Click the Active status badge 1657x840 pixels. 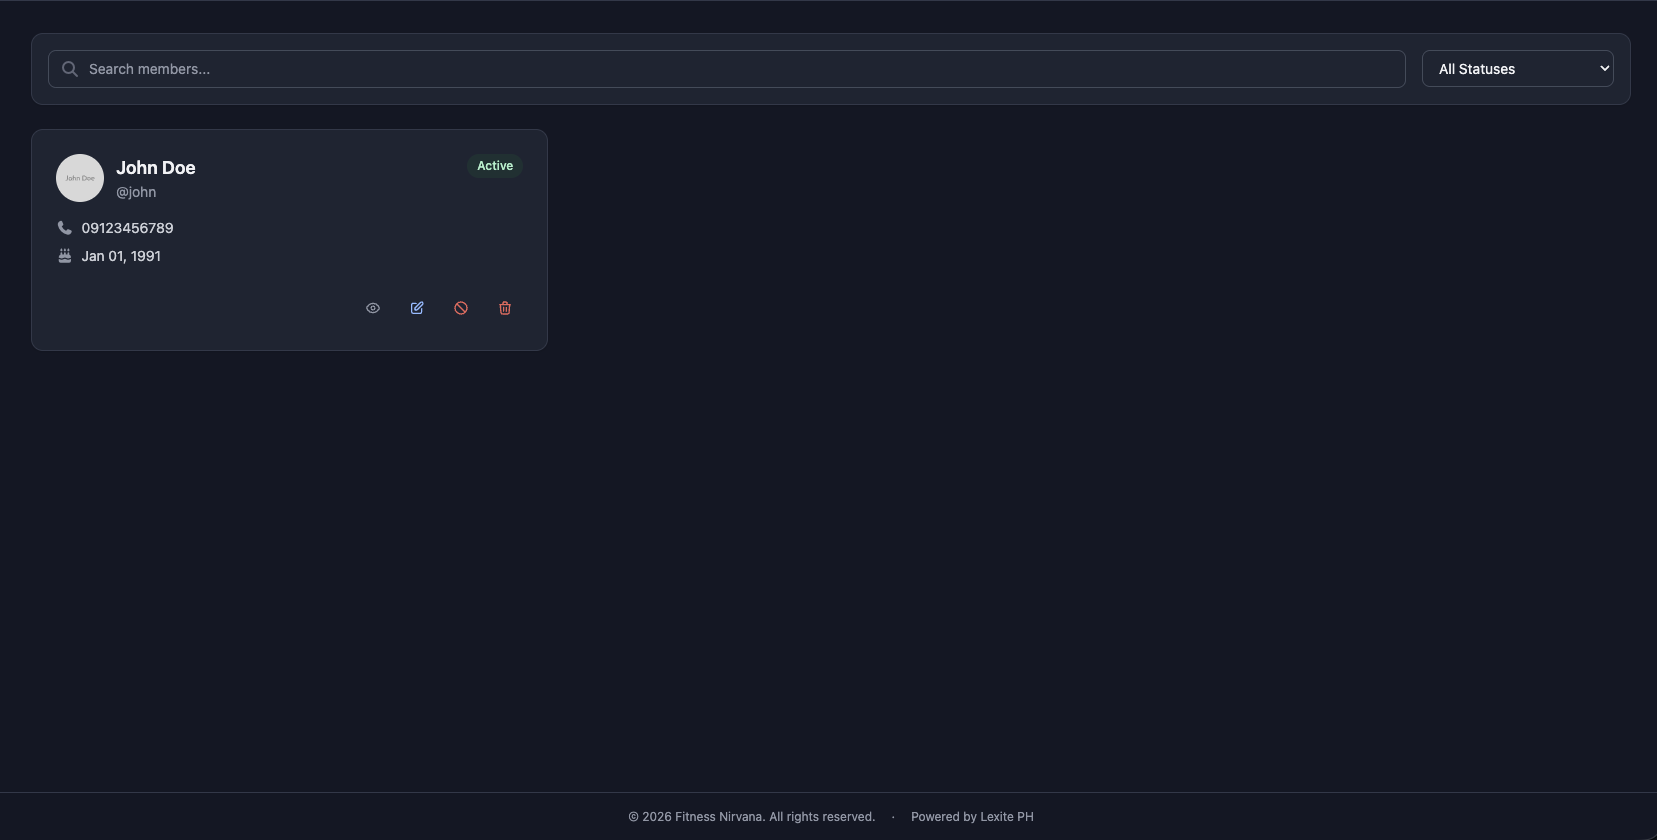point(495,166)
